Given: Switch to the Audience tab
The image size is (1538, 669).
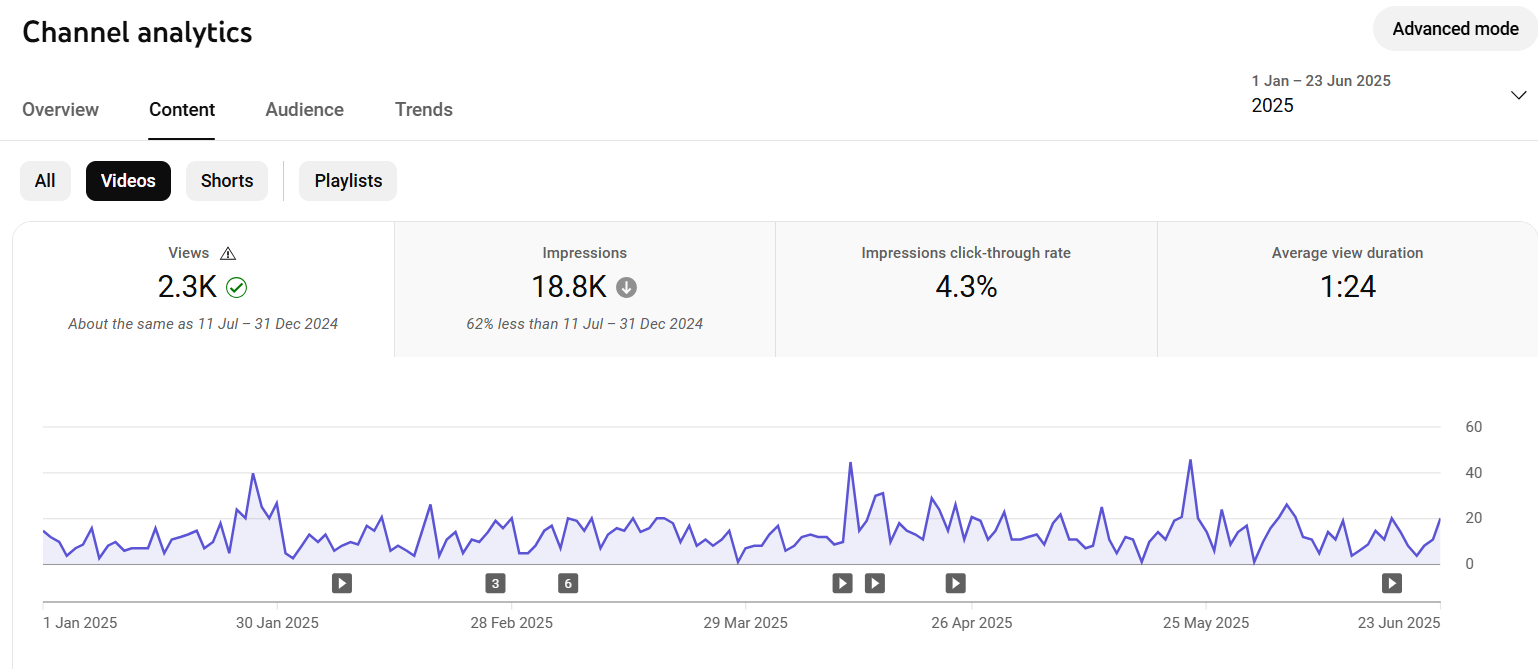Looking at the screenshot, I should pyautogui.click(x=305, y=110).
